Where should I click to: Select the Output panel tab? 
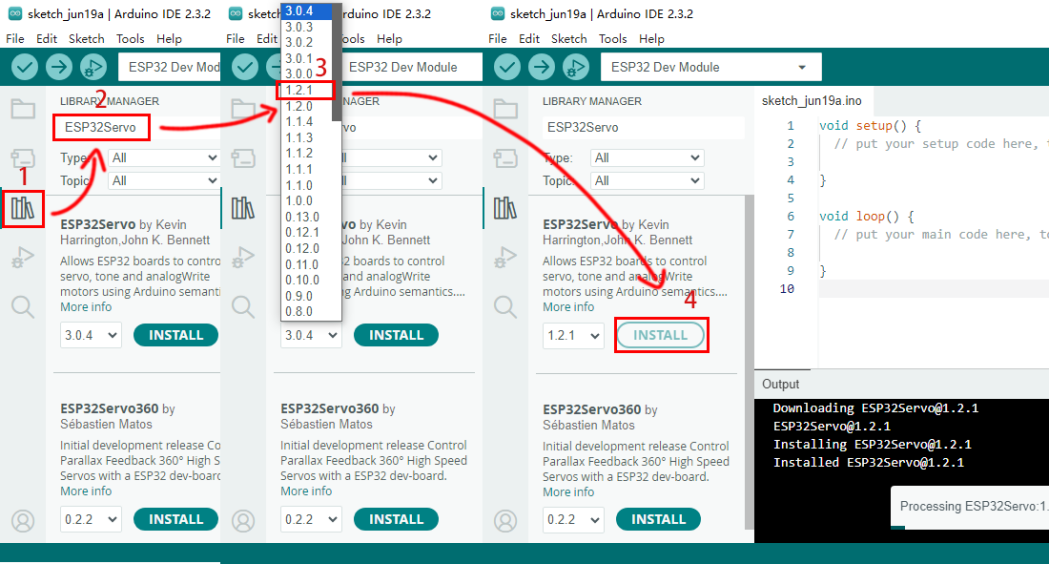tap(781, 384)
